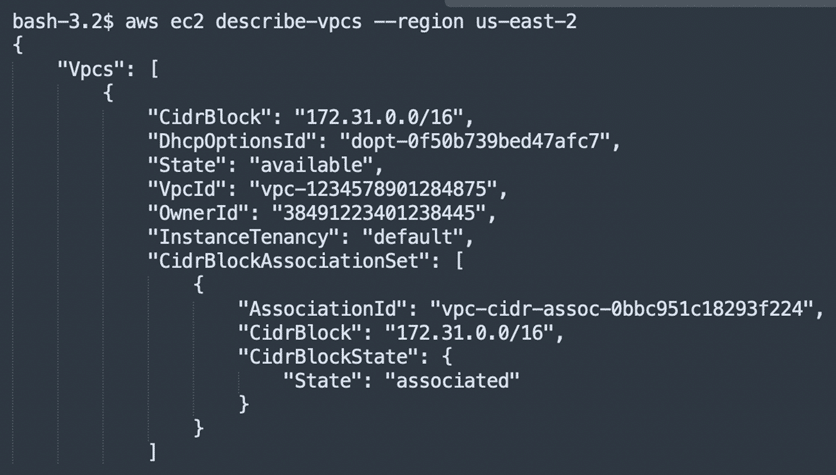Select the first "CidrBlock" key
This screenshot has width=836, height=475.
(210, 117)
